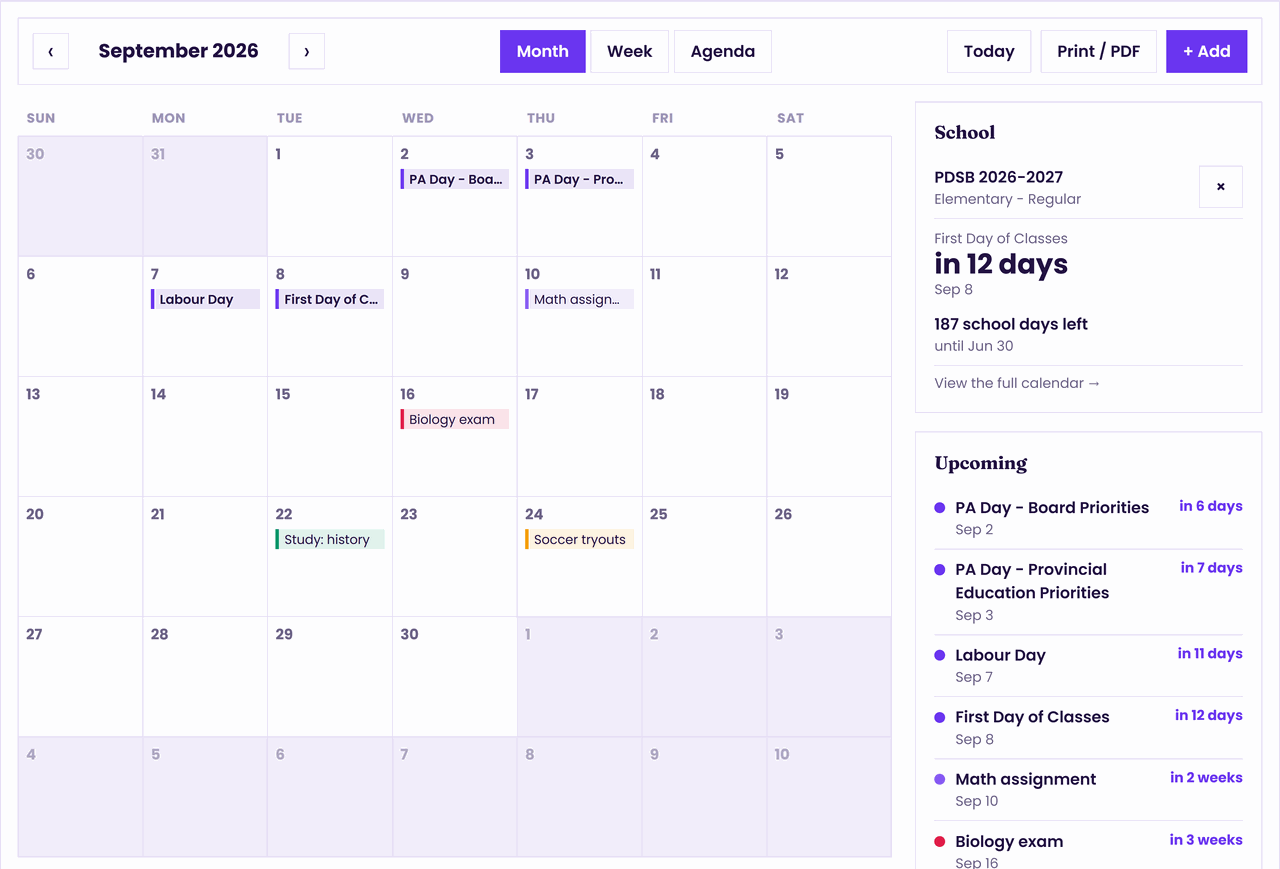Screen dimensions: 1280x869
Task: Select September 1 day cell
Action: 330,197
